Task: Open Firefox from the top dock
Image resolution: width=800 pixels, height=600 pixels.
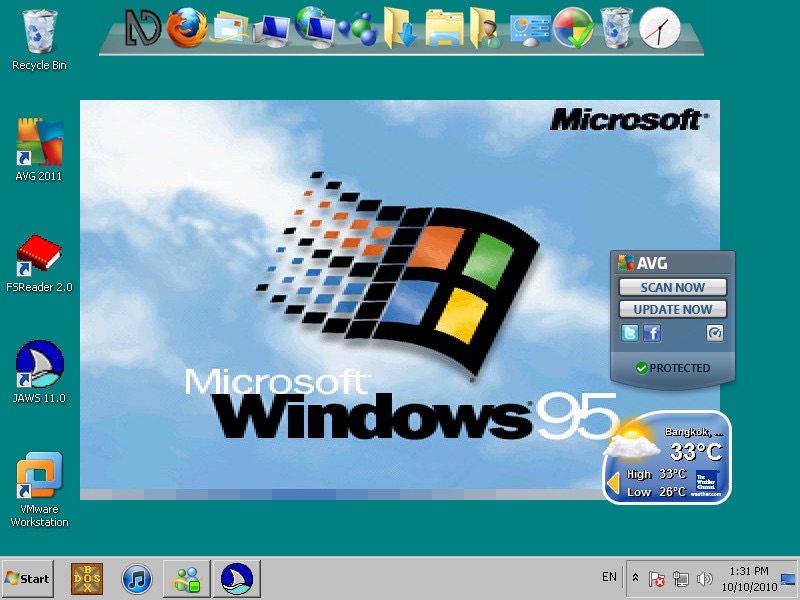Action: (186, 28)
